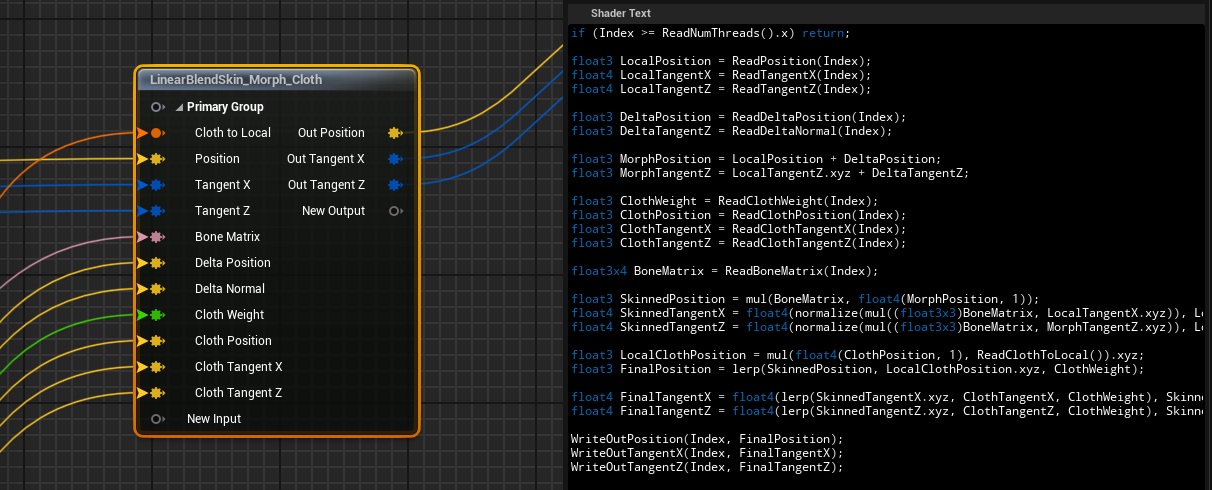Viewport: 1212px width, 490px height.
Task: Click the Bone Matrix pink input pin
Action: (x=156, y=237)
